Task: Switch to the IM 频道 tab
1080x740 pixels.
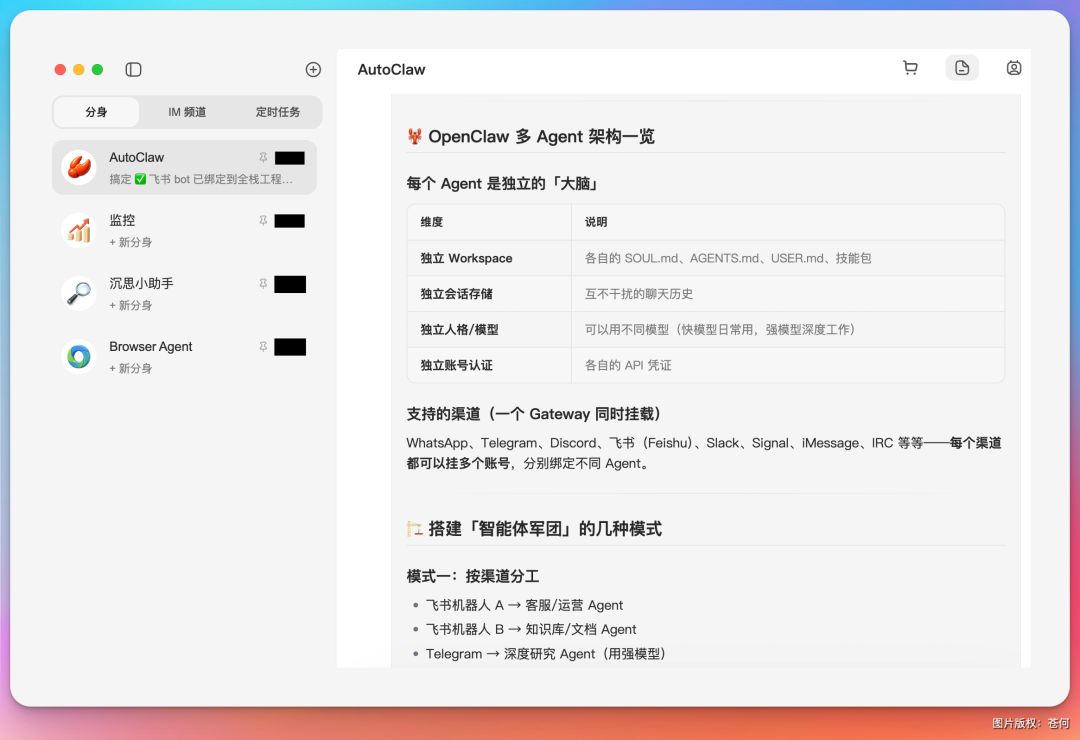Action: [x=186, y=112]
